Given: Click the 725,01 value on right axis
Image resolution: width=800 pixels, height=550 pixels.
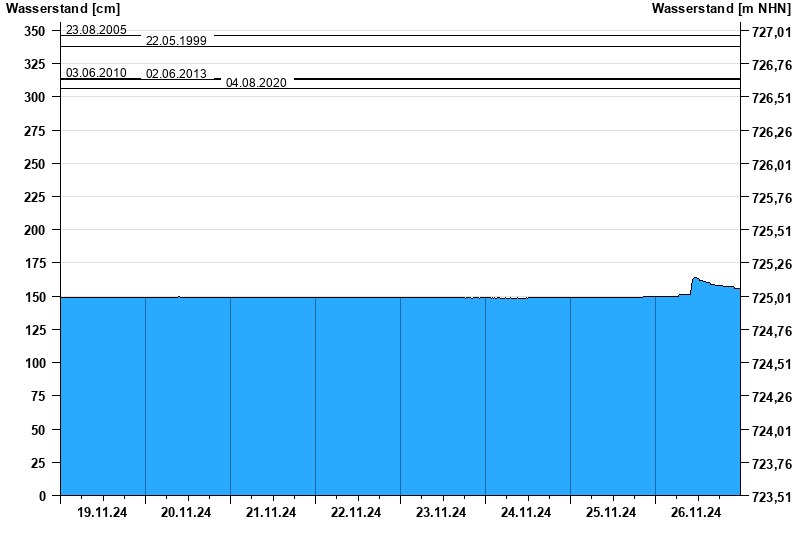Looking at the screenshot, I should [771, 297].
